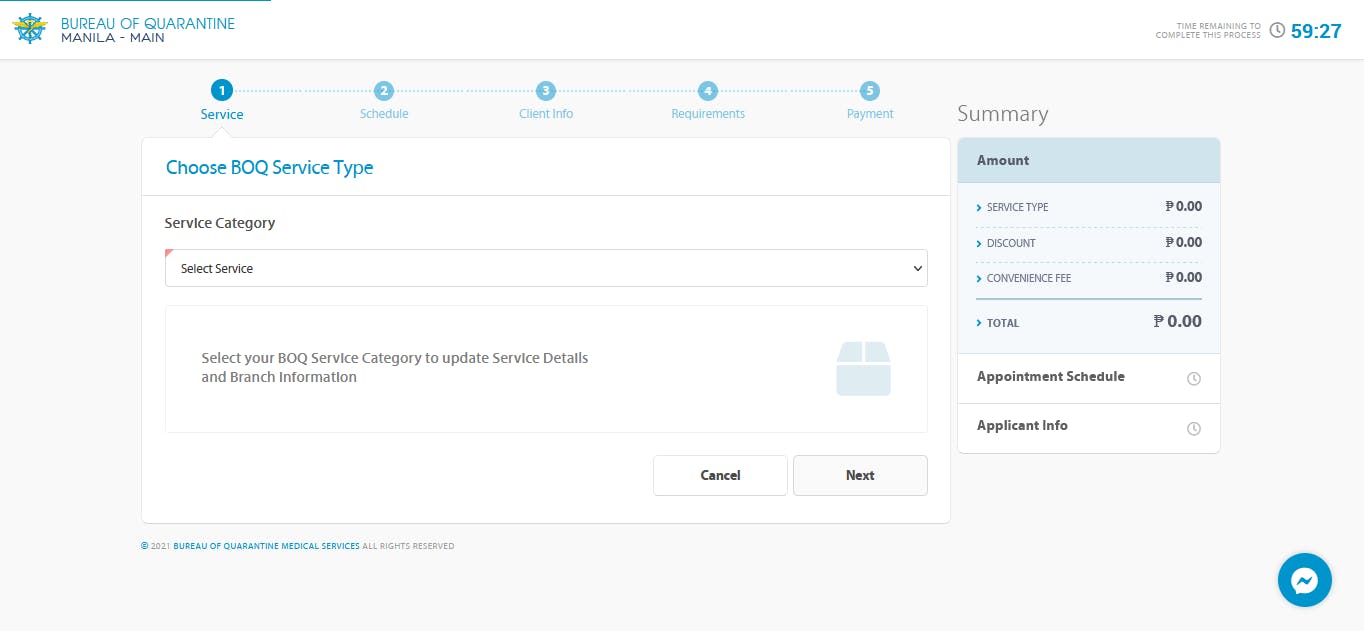Click Bureau of Quarantine Medical Services footer link
This screenshot has width=1364, height=631.
coord(266,546)
